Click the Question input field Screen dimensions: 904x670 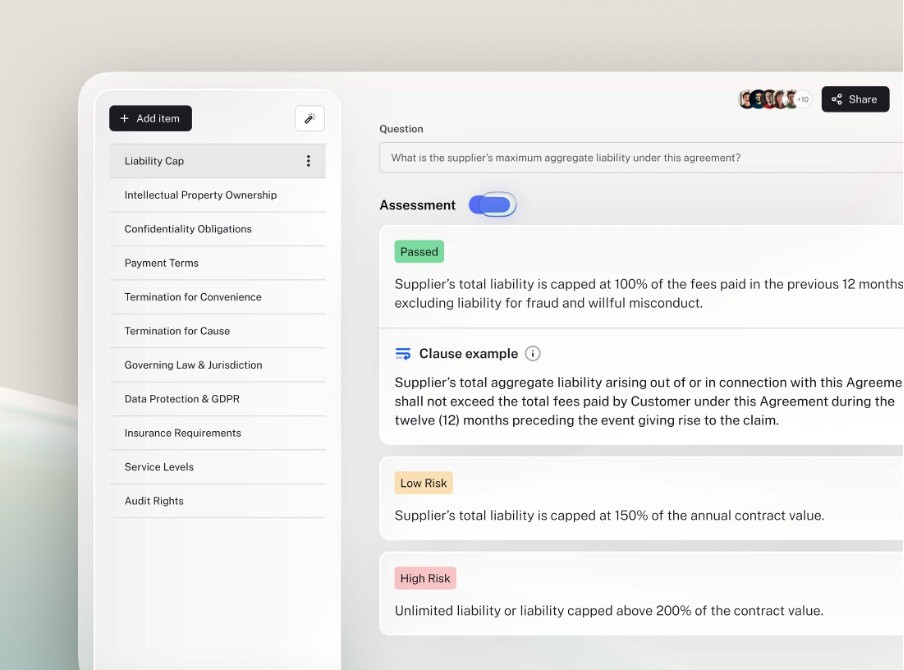640,158
